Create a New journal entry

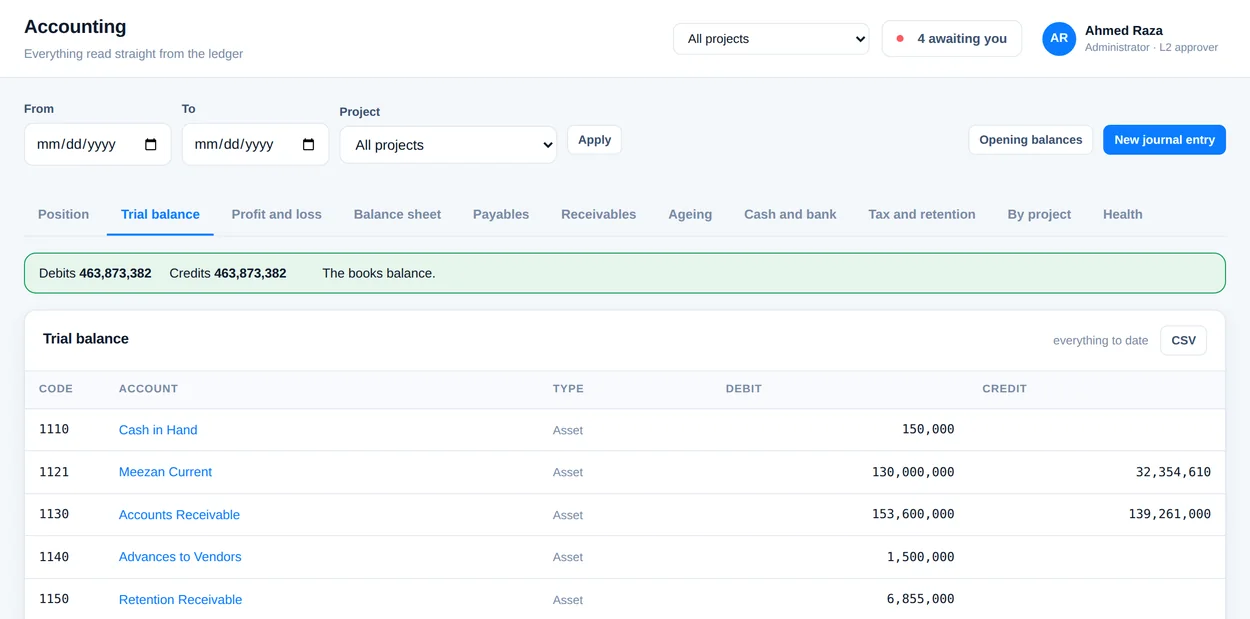point(1164,140)
